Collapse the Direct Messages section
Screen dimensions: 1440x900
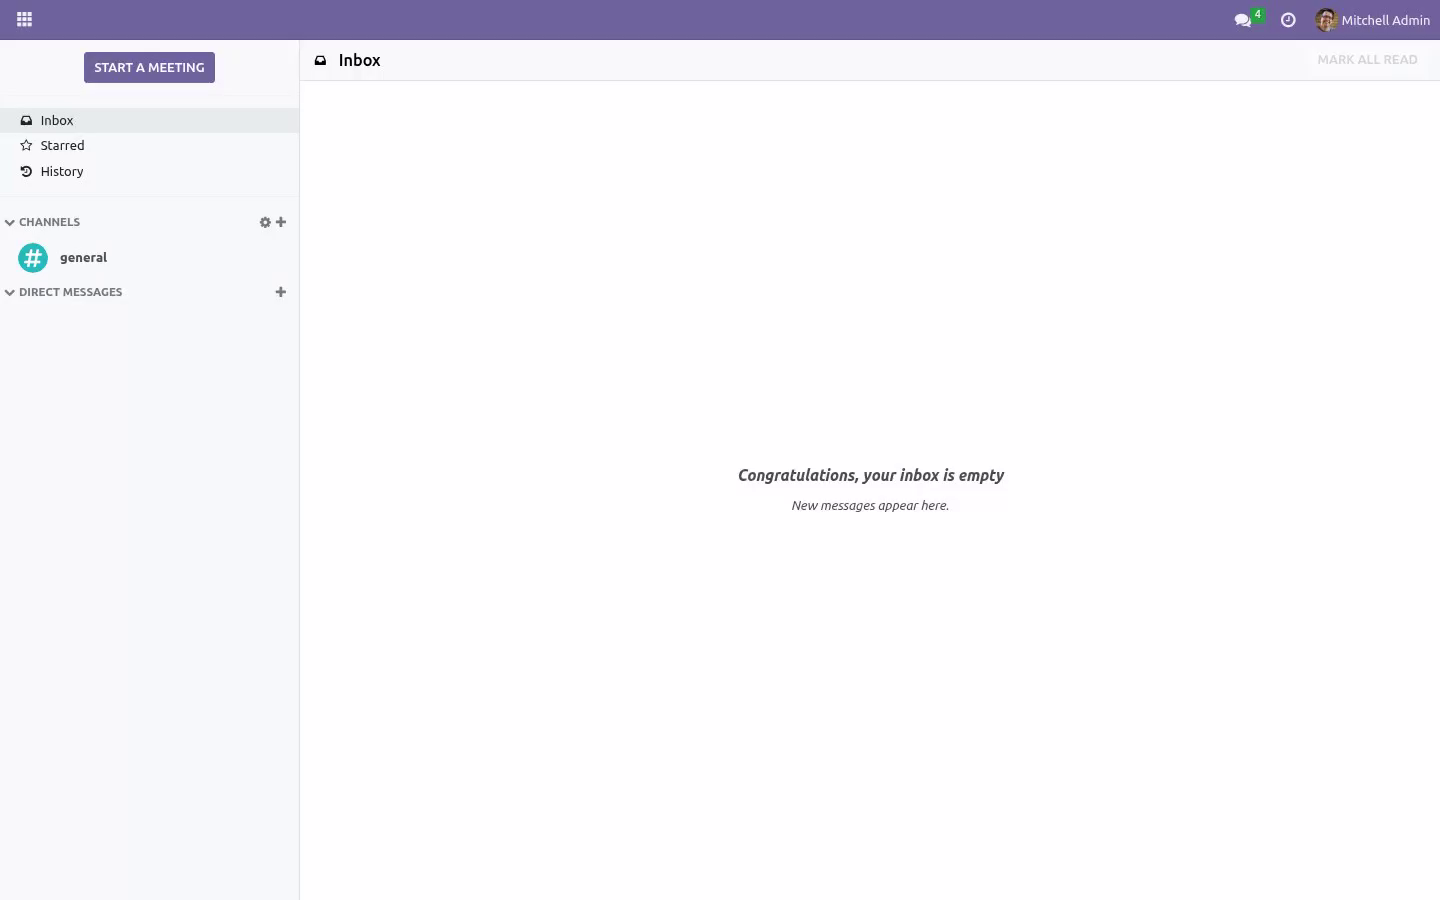(x=64, y=292)
